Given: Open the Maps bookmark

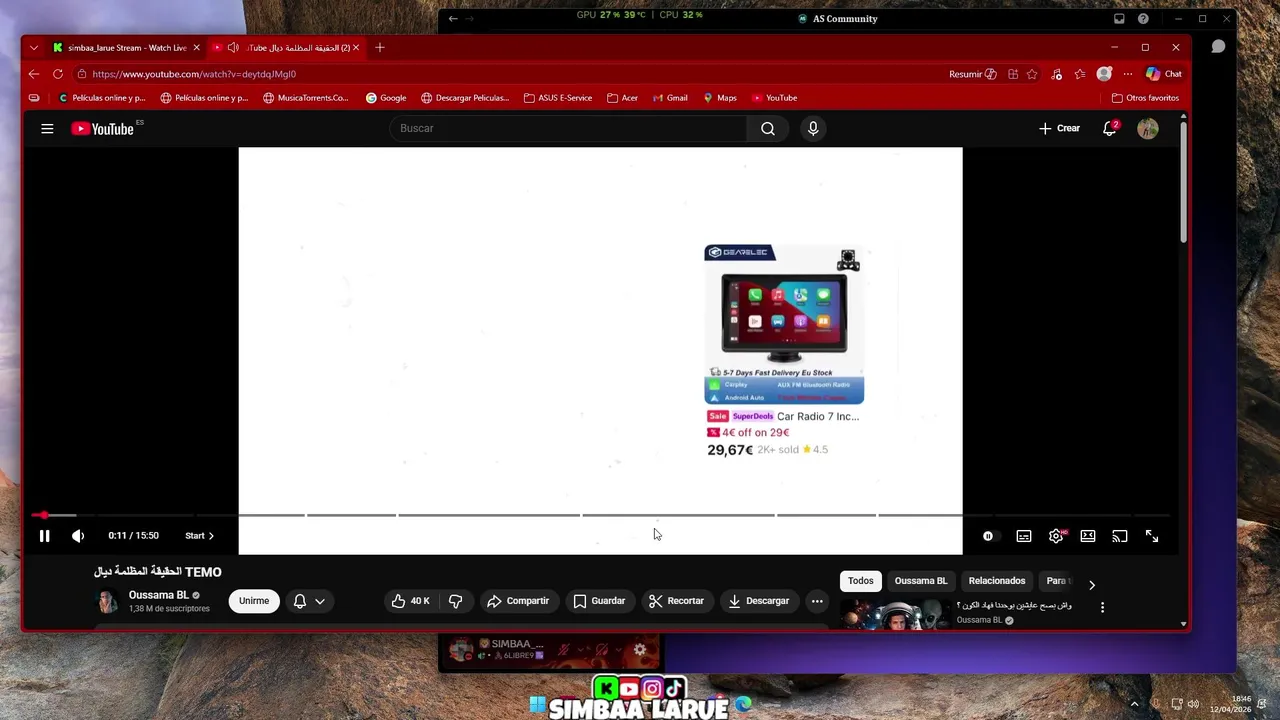Looking at the screenshot, I should click(720, 98).
